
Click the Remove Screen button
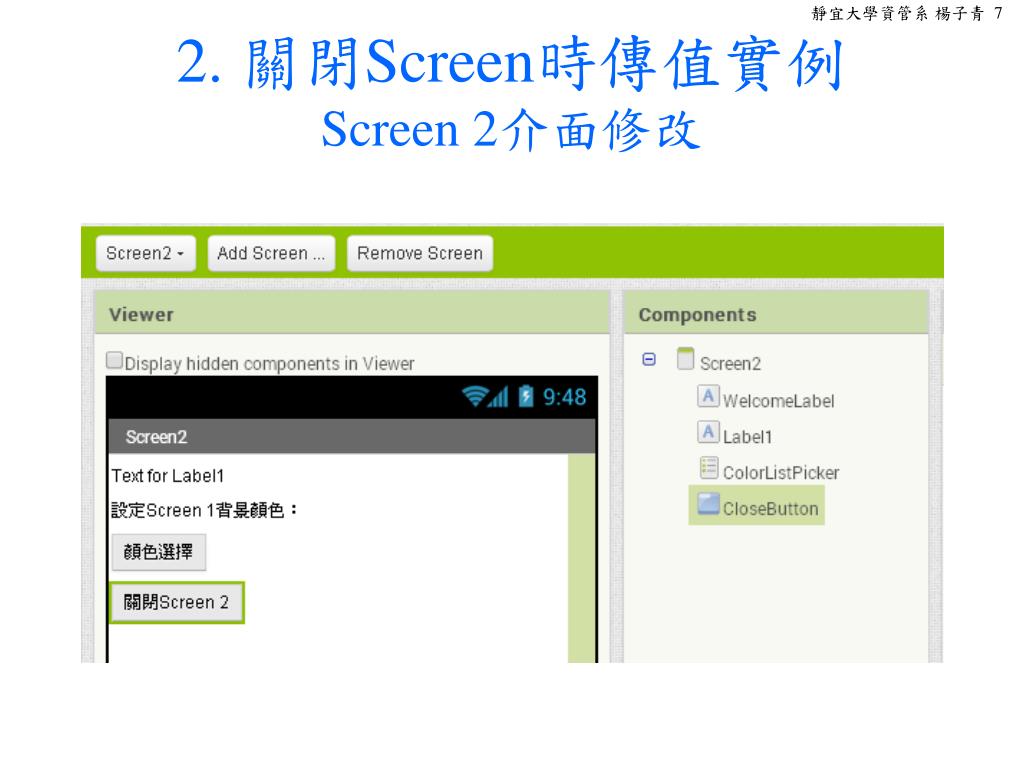point(420,253)
